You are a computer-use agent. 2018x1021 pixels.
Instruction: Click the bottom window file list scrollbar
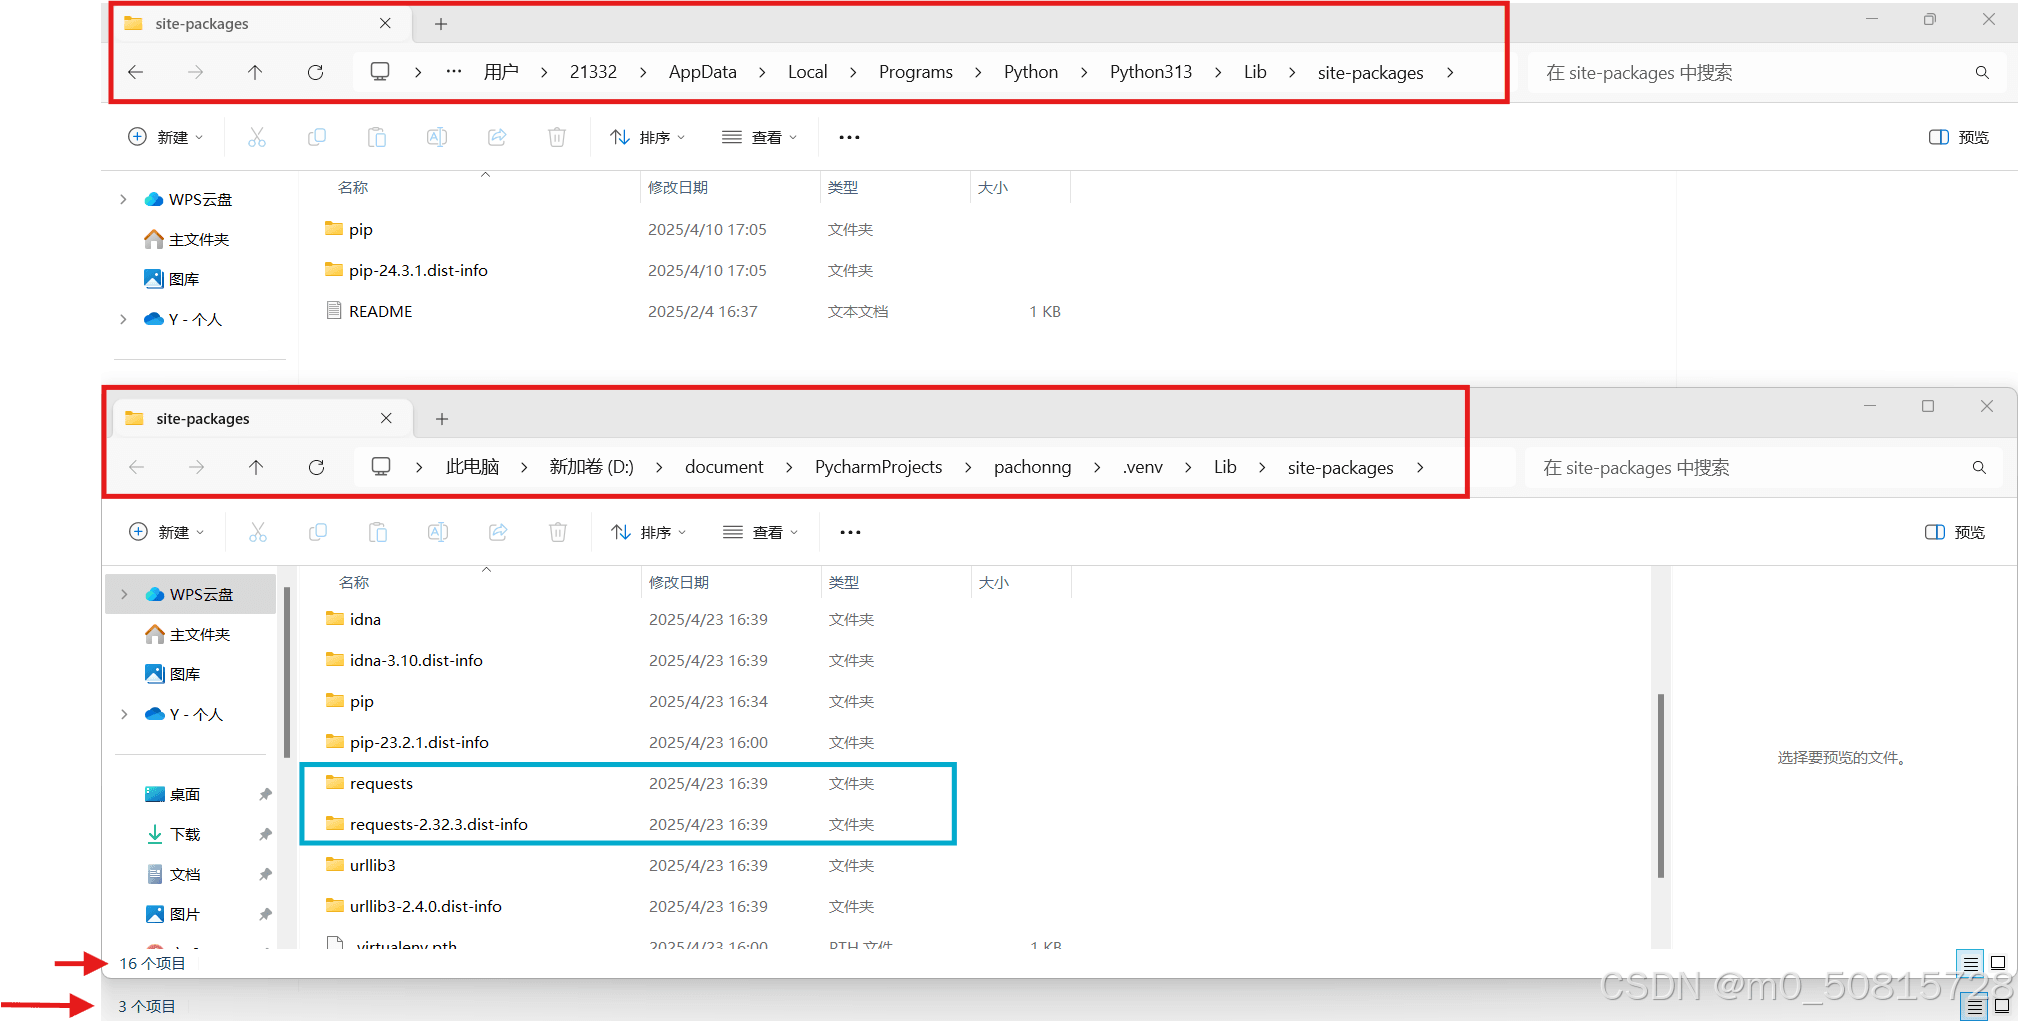(x=1660, y=785)
